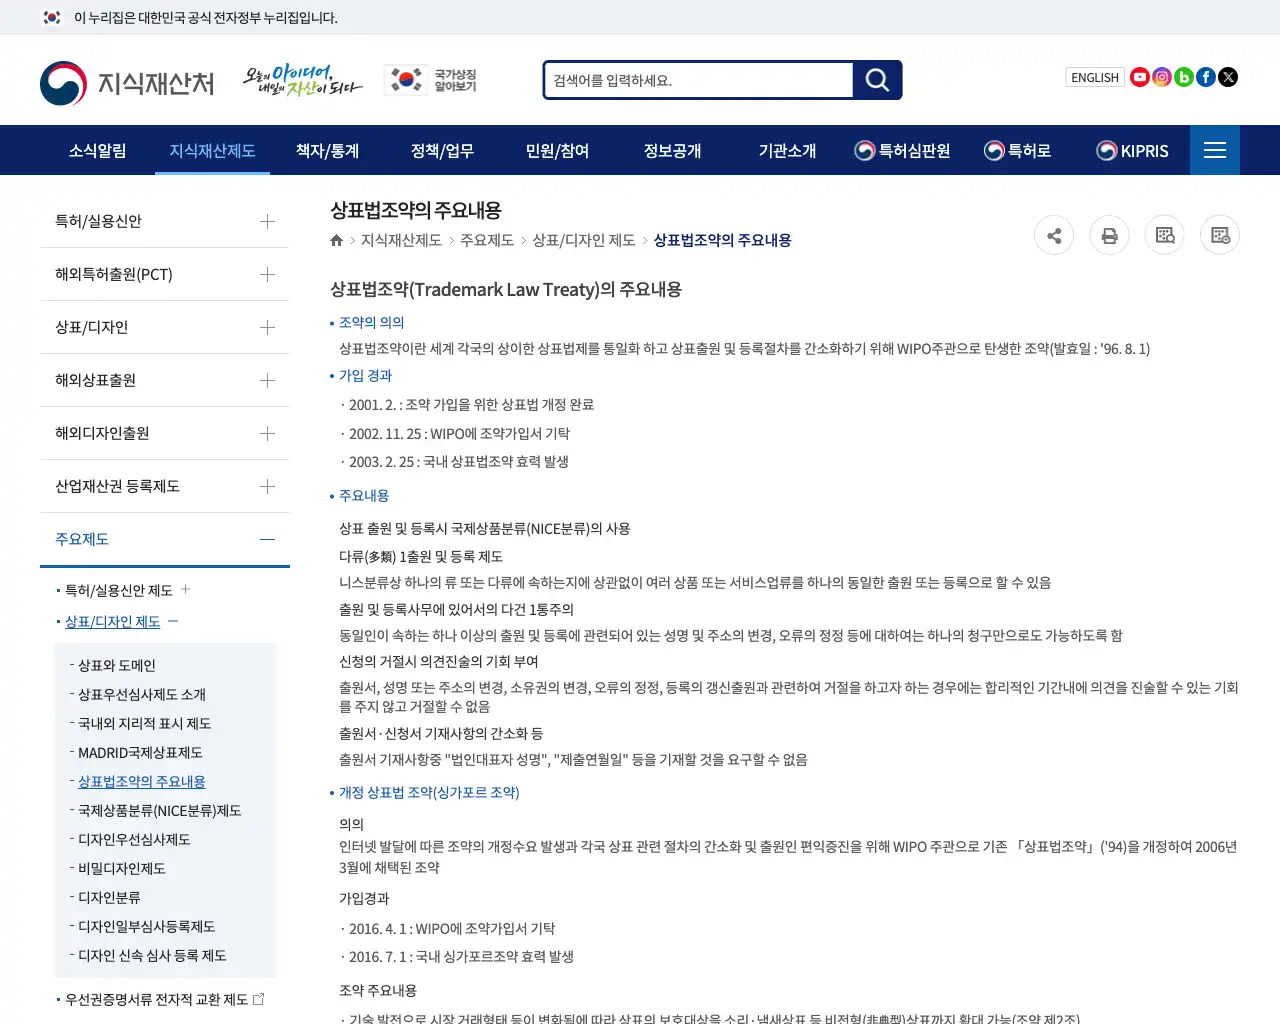The height and width of the screenshot is (1024, 1280).
Task: Open the Instagram icon in the header
Action: pyautogui.click(x=1161, y=76)
